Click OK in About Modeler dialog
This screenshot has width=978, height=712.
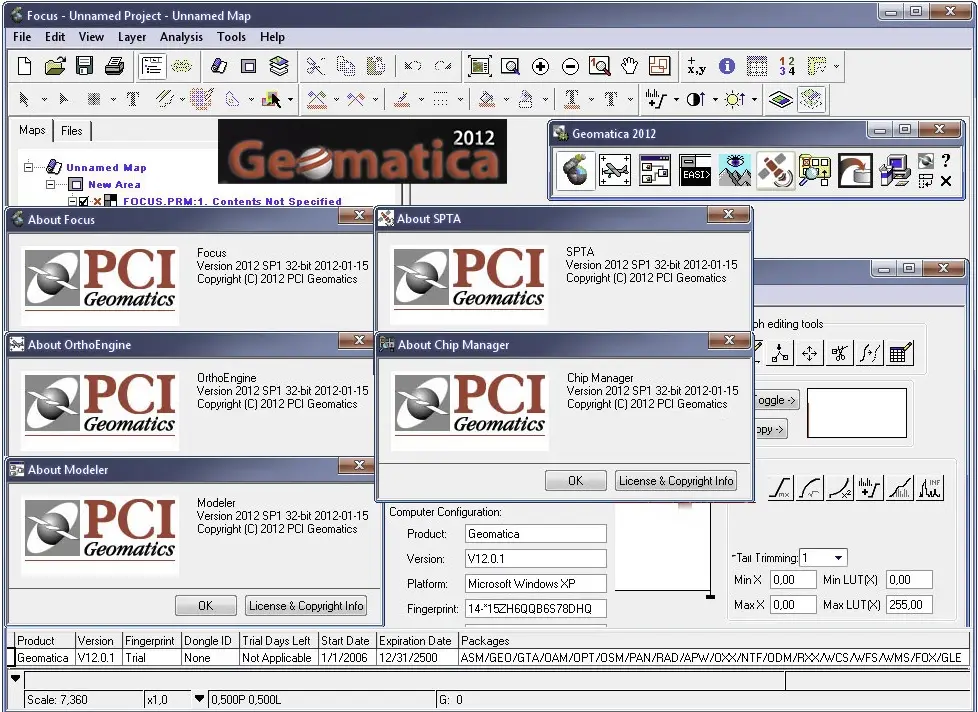click(205, 605)
